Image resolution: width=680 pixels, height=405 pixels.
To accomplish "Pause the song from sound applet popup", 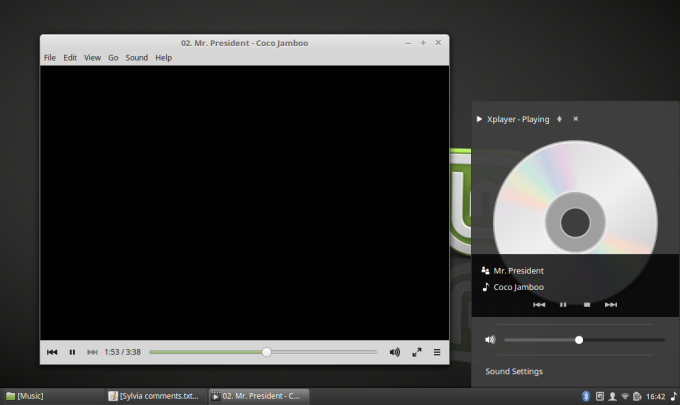I will point(563,304).
